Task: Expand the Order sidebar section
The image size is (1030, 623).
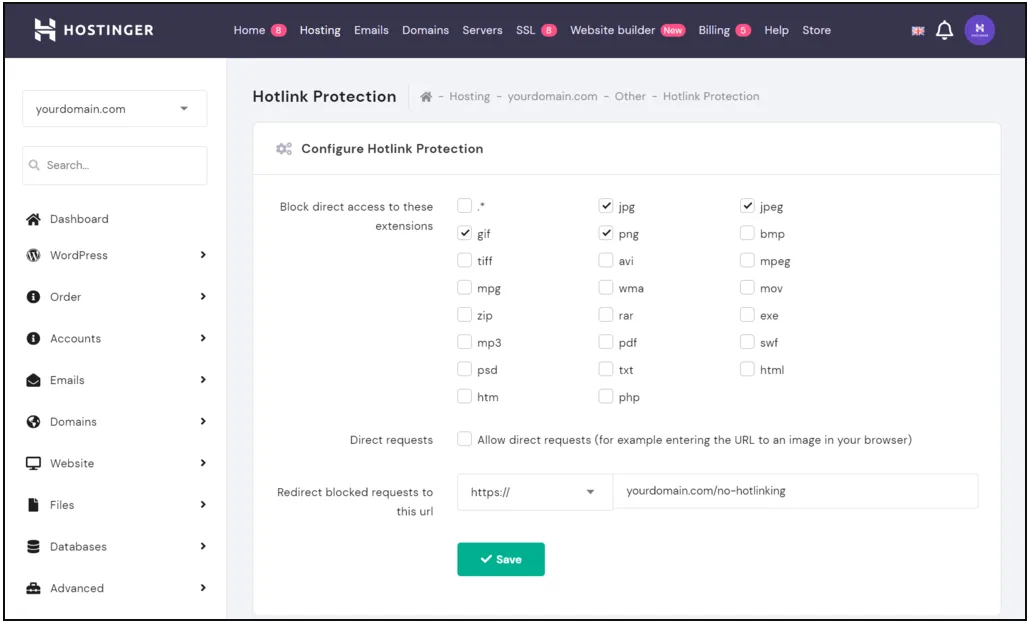Action: (x=203, y=296)
